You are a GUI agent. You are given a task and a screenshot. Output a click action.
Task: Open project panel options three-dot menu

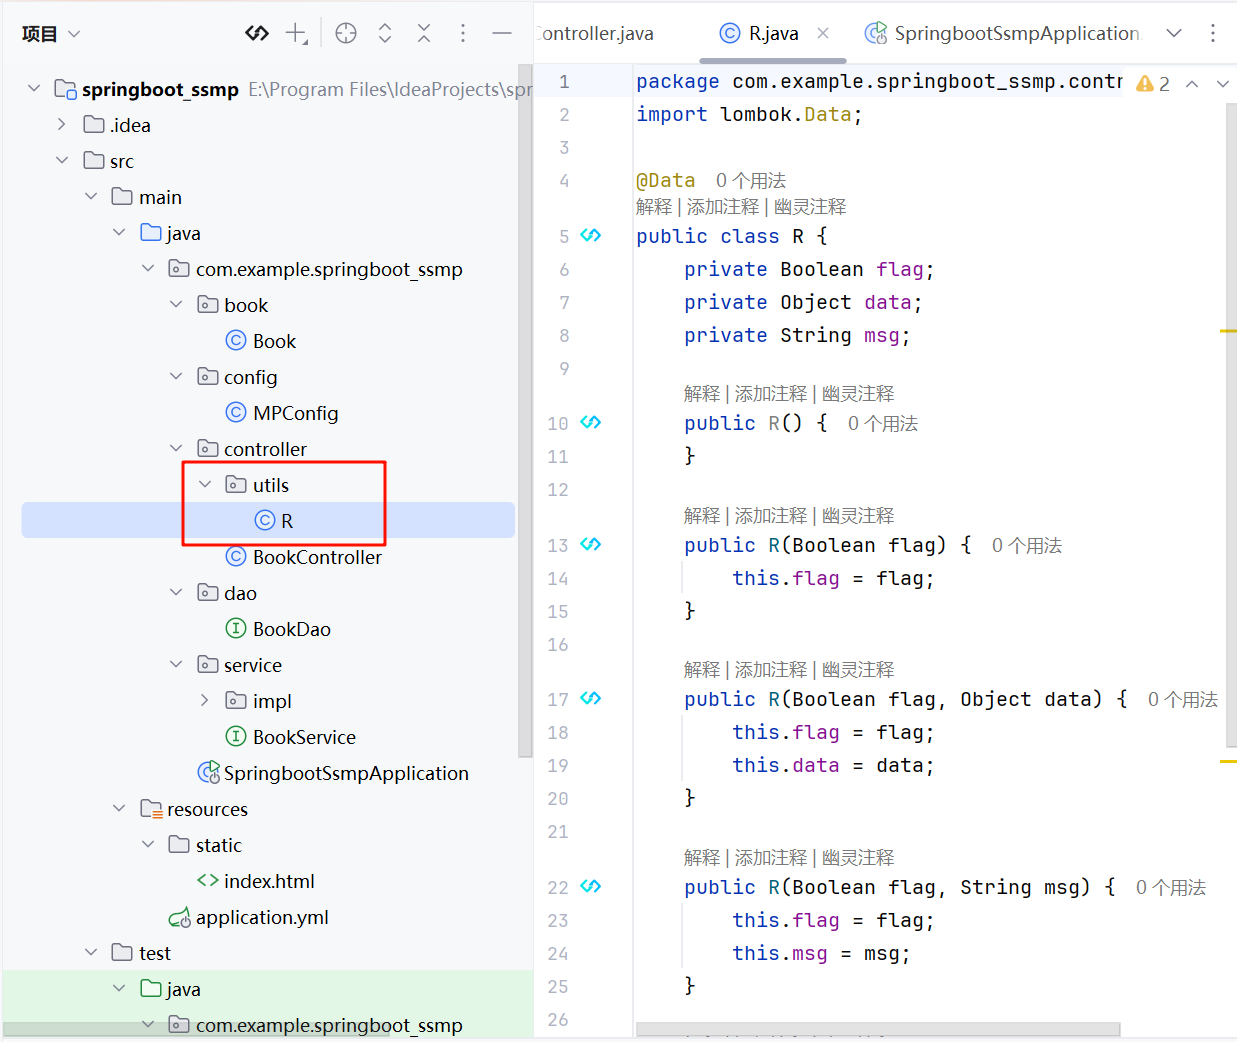click(463, 33)
